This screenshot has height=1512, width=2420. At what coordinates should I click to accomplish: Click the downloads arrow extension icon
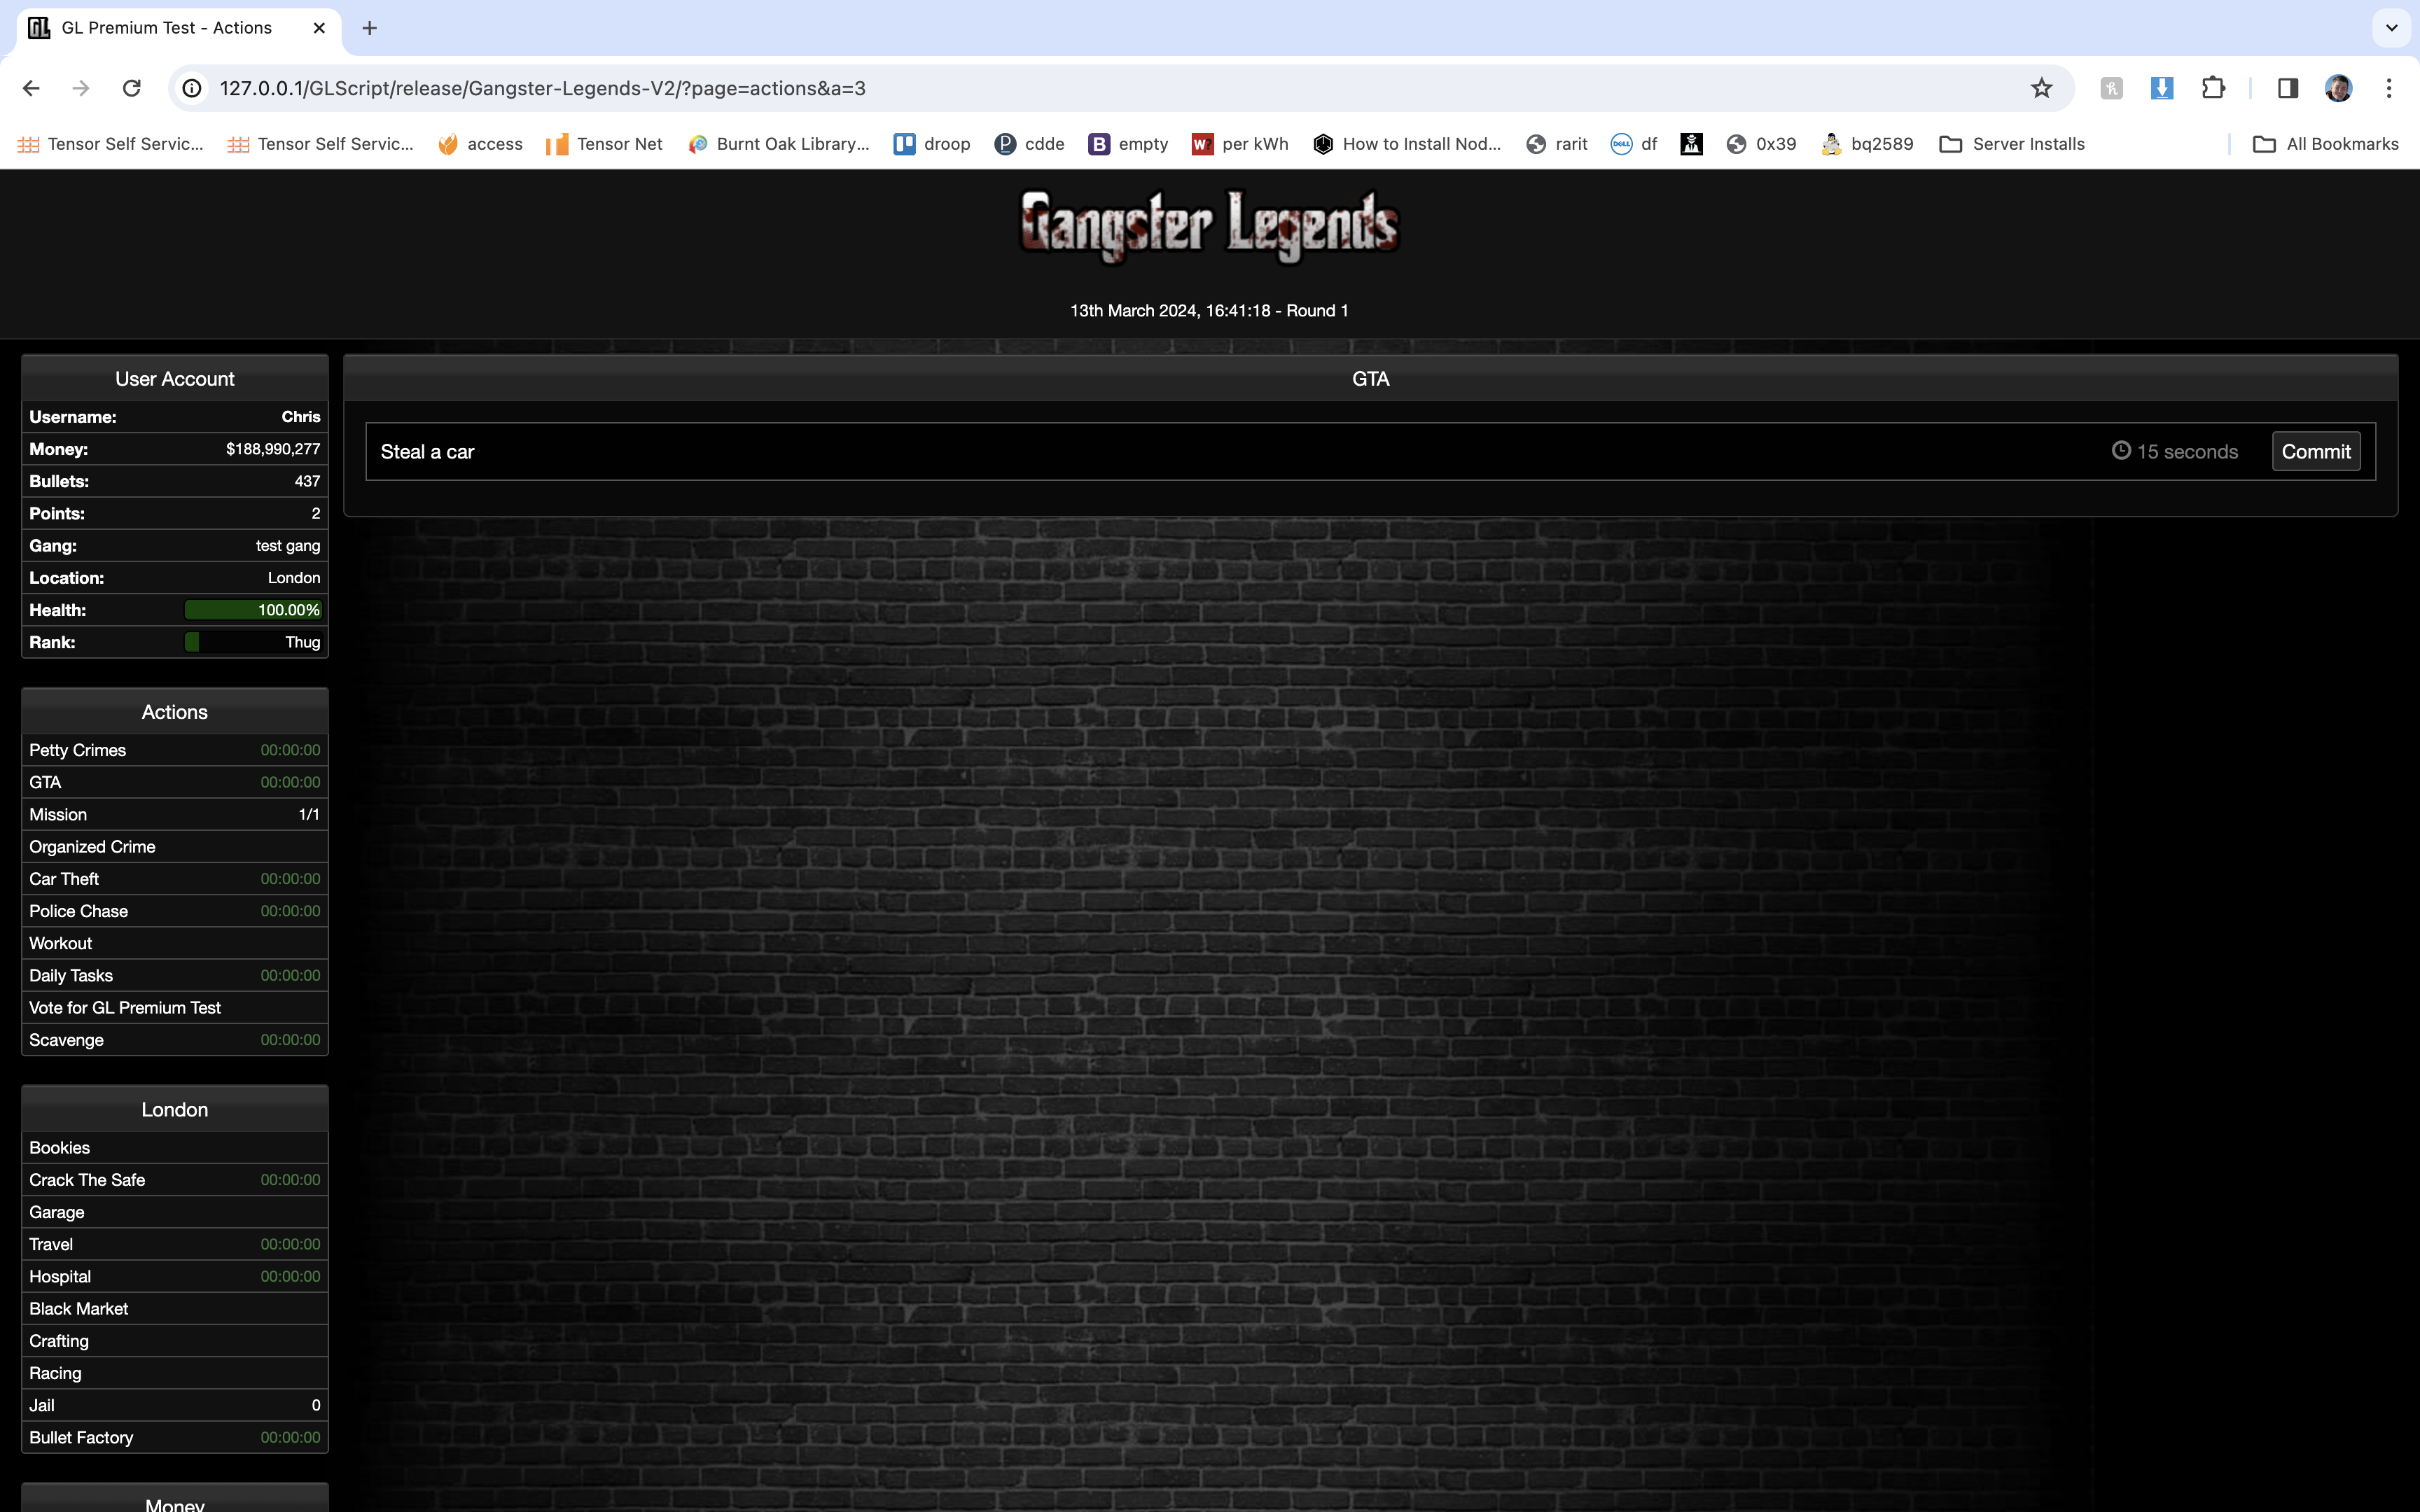point(2161,88)
